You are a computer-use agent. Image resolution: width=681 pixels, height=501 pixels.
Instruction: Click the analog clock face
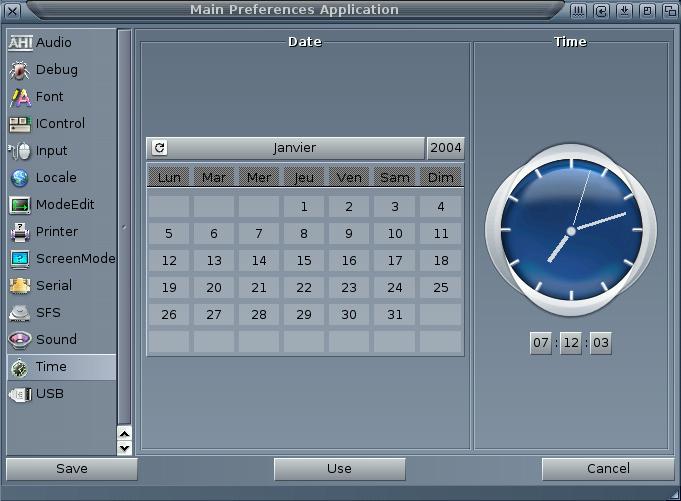click(x=571, y=231)
